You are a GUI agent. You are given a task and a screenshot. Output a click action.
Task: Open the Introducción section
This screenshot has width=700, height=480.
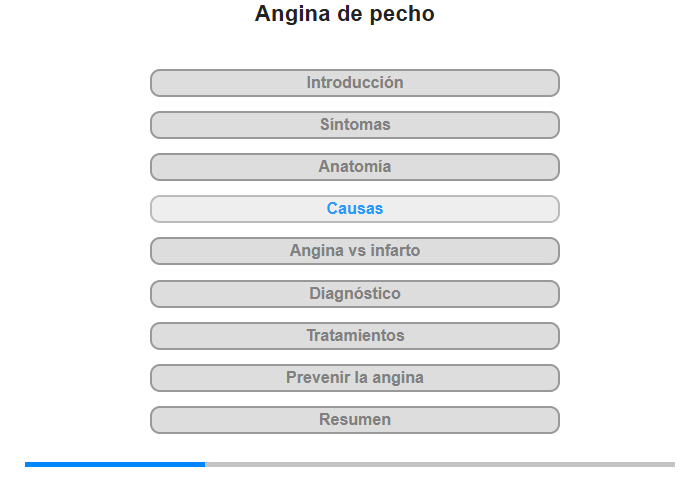pos(355,83)
